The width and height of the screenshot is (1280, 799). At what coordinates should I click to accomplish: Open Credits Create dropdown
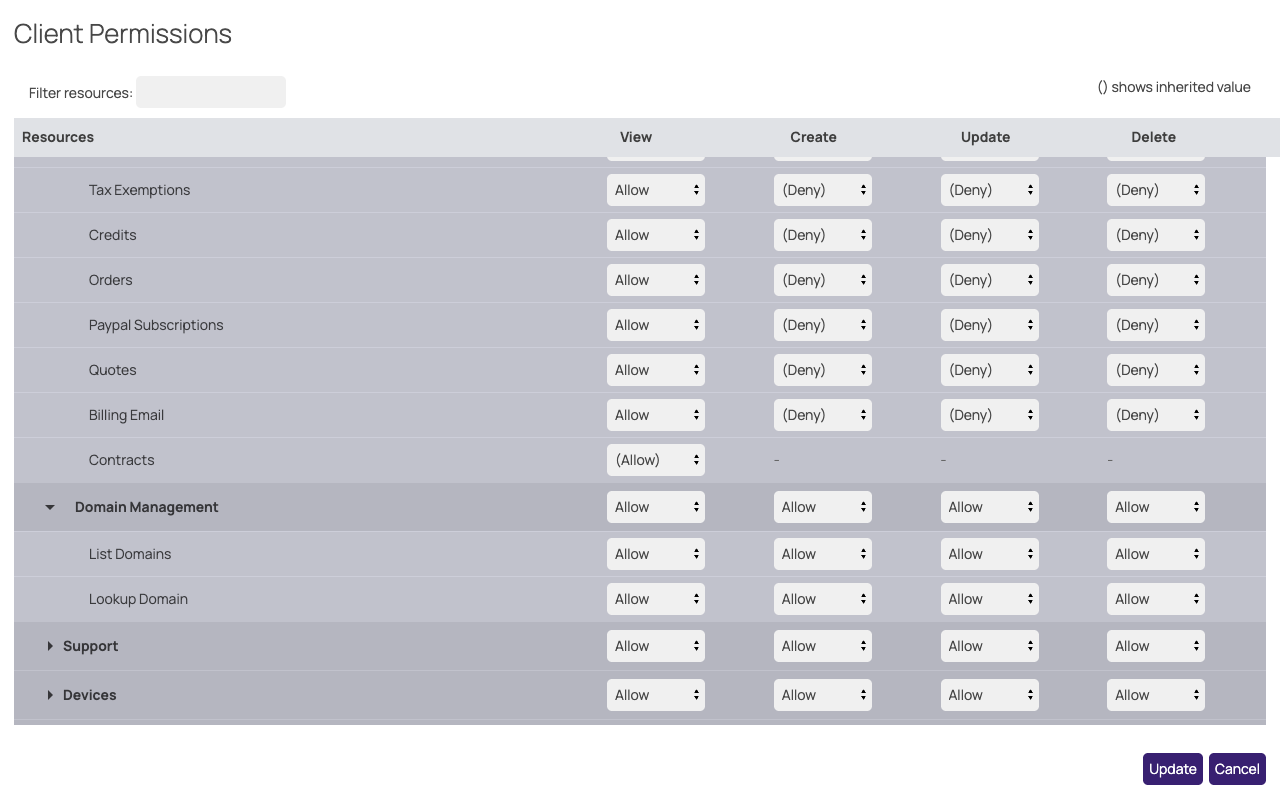[823, 235]
